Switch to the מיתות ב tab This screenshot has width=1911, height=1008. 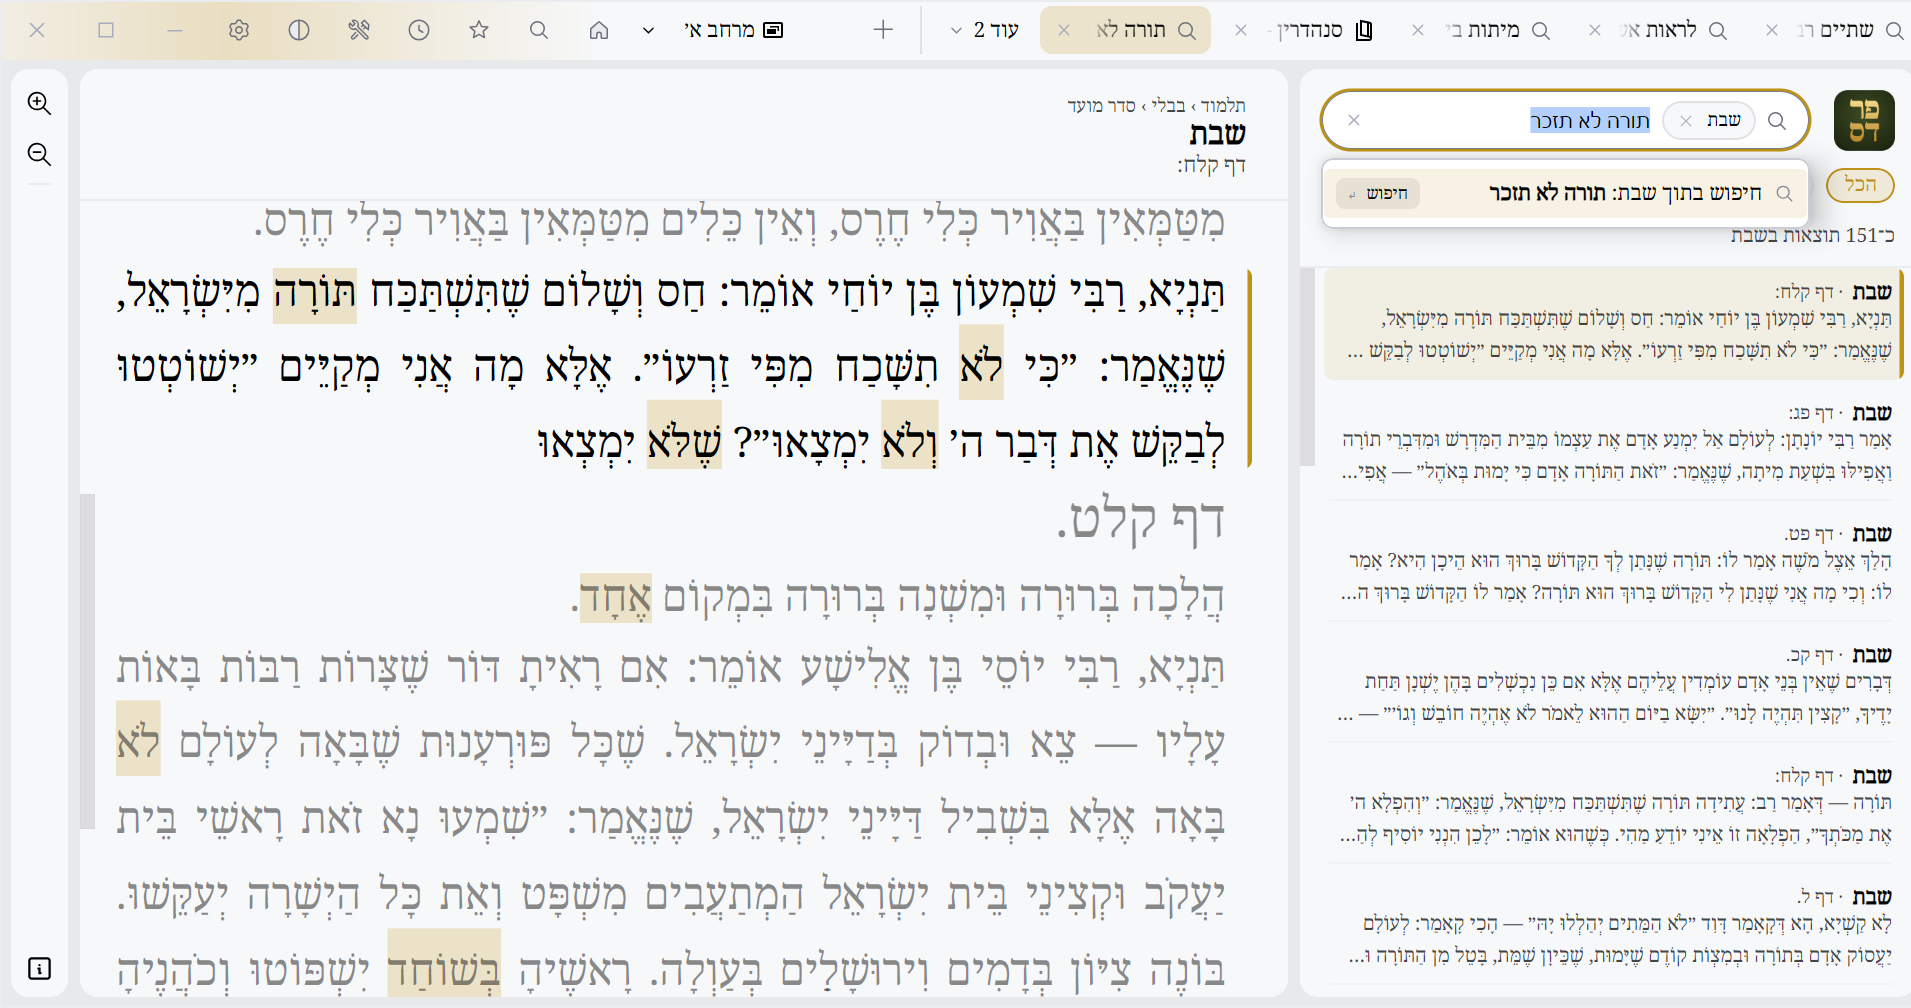1482,30
